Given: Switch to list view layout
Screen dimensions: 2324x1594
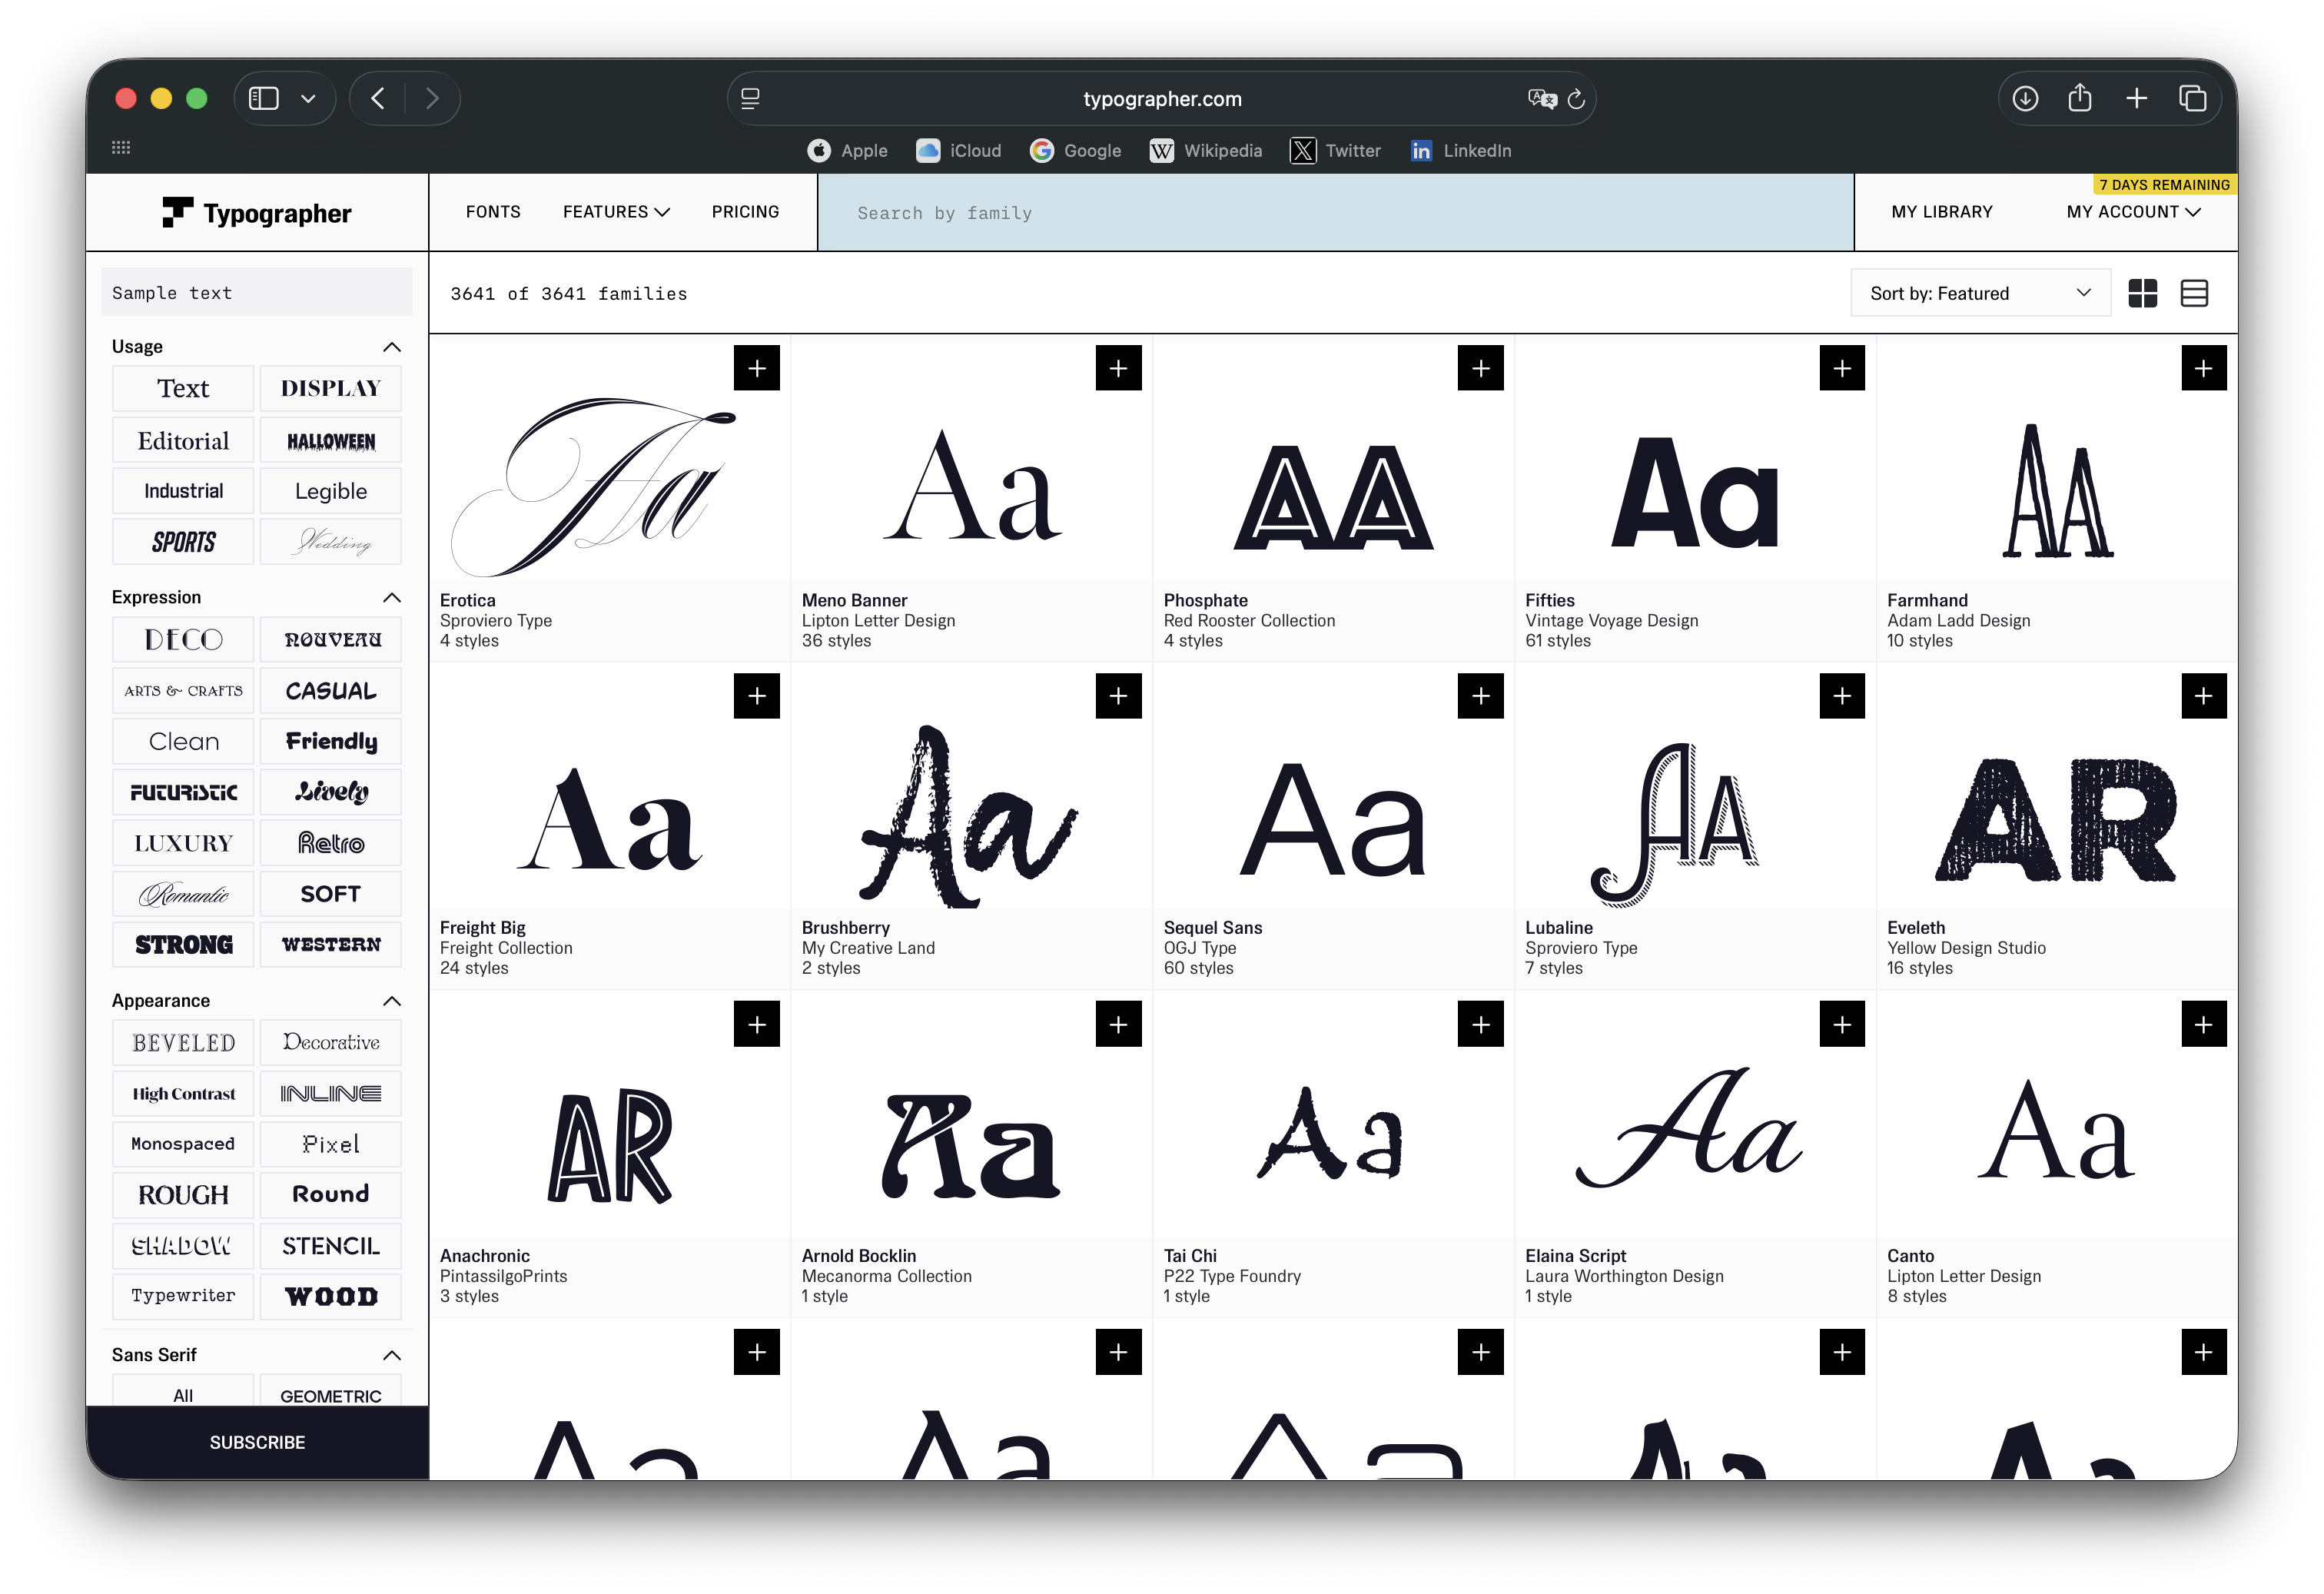Looking at the screenshot, I should [x=2194, y=293].
